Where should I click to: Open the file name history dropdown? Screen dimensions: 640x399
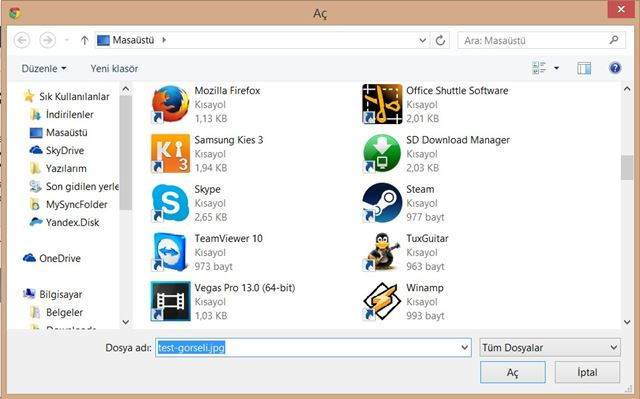[464, 348]
